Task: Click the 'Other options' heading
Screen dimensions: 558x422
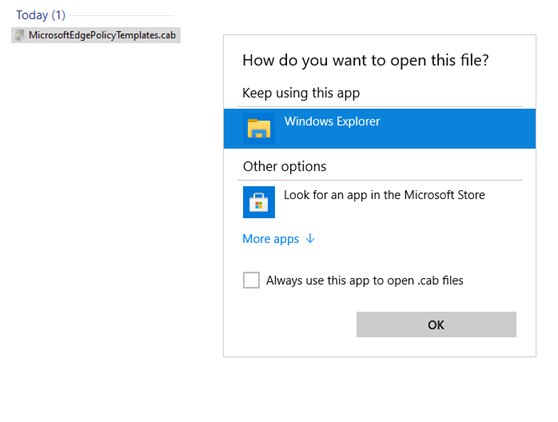Action: coord(284,167)
